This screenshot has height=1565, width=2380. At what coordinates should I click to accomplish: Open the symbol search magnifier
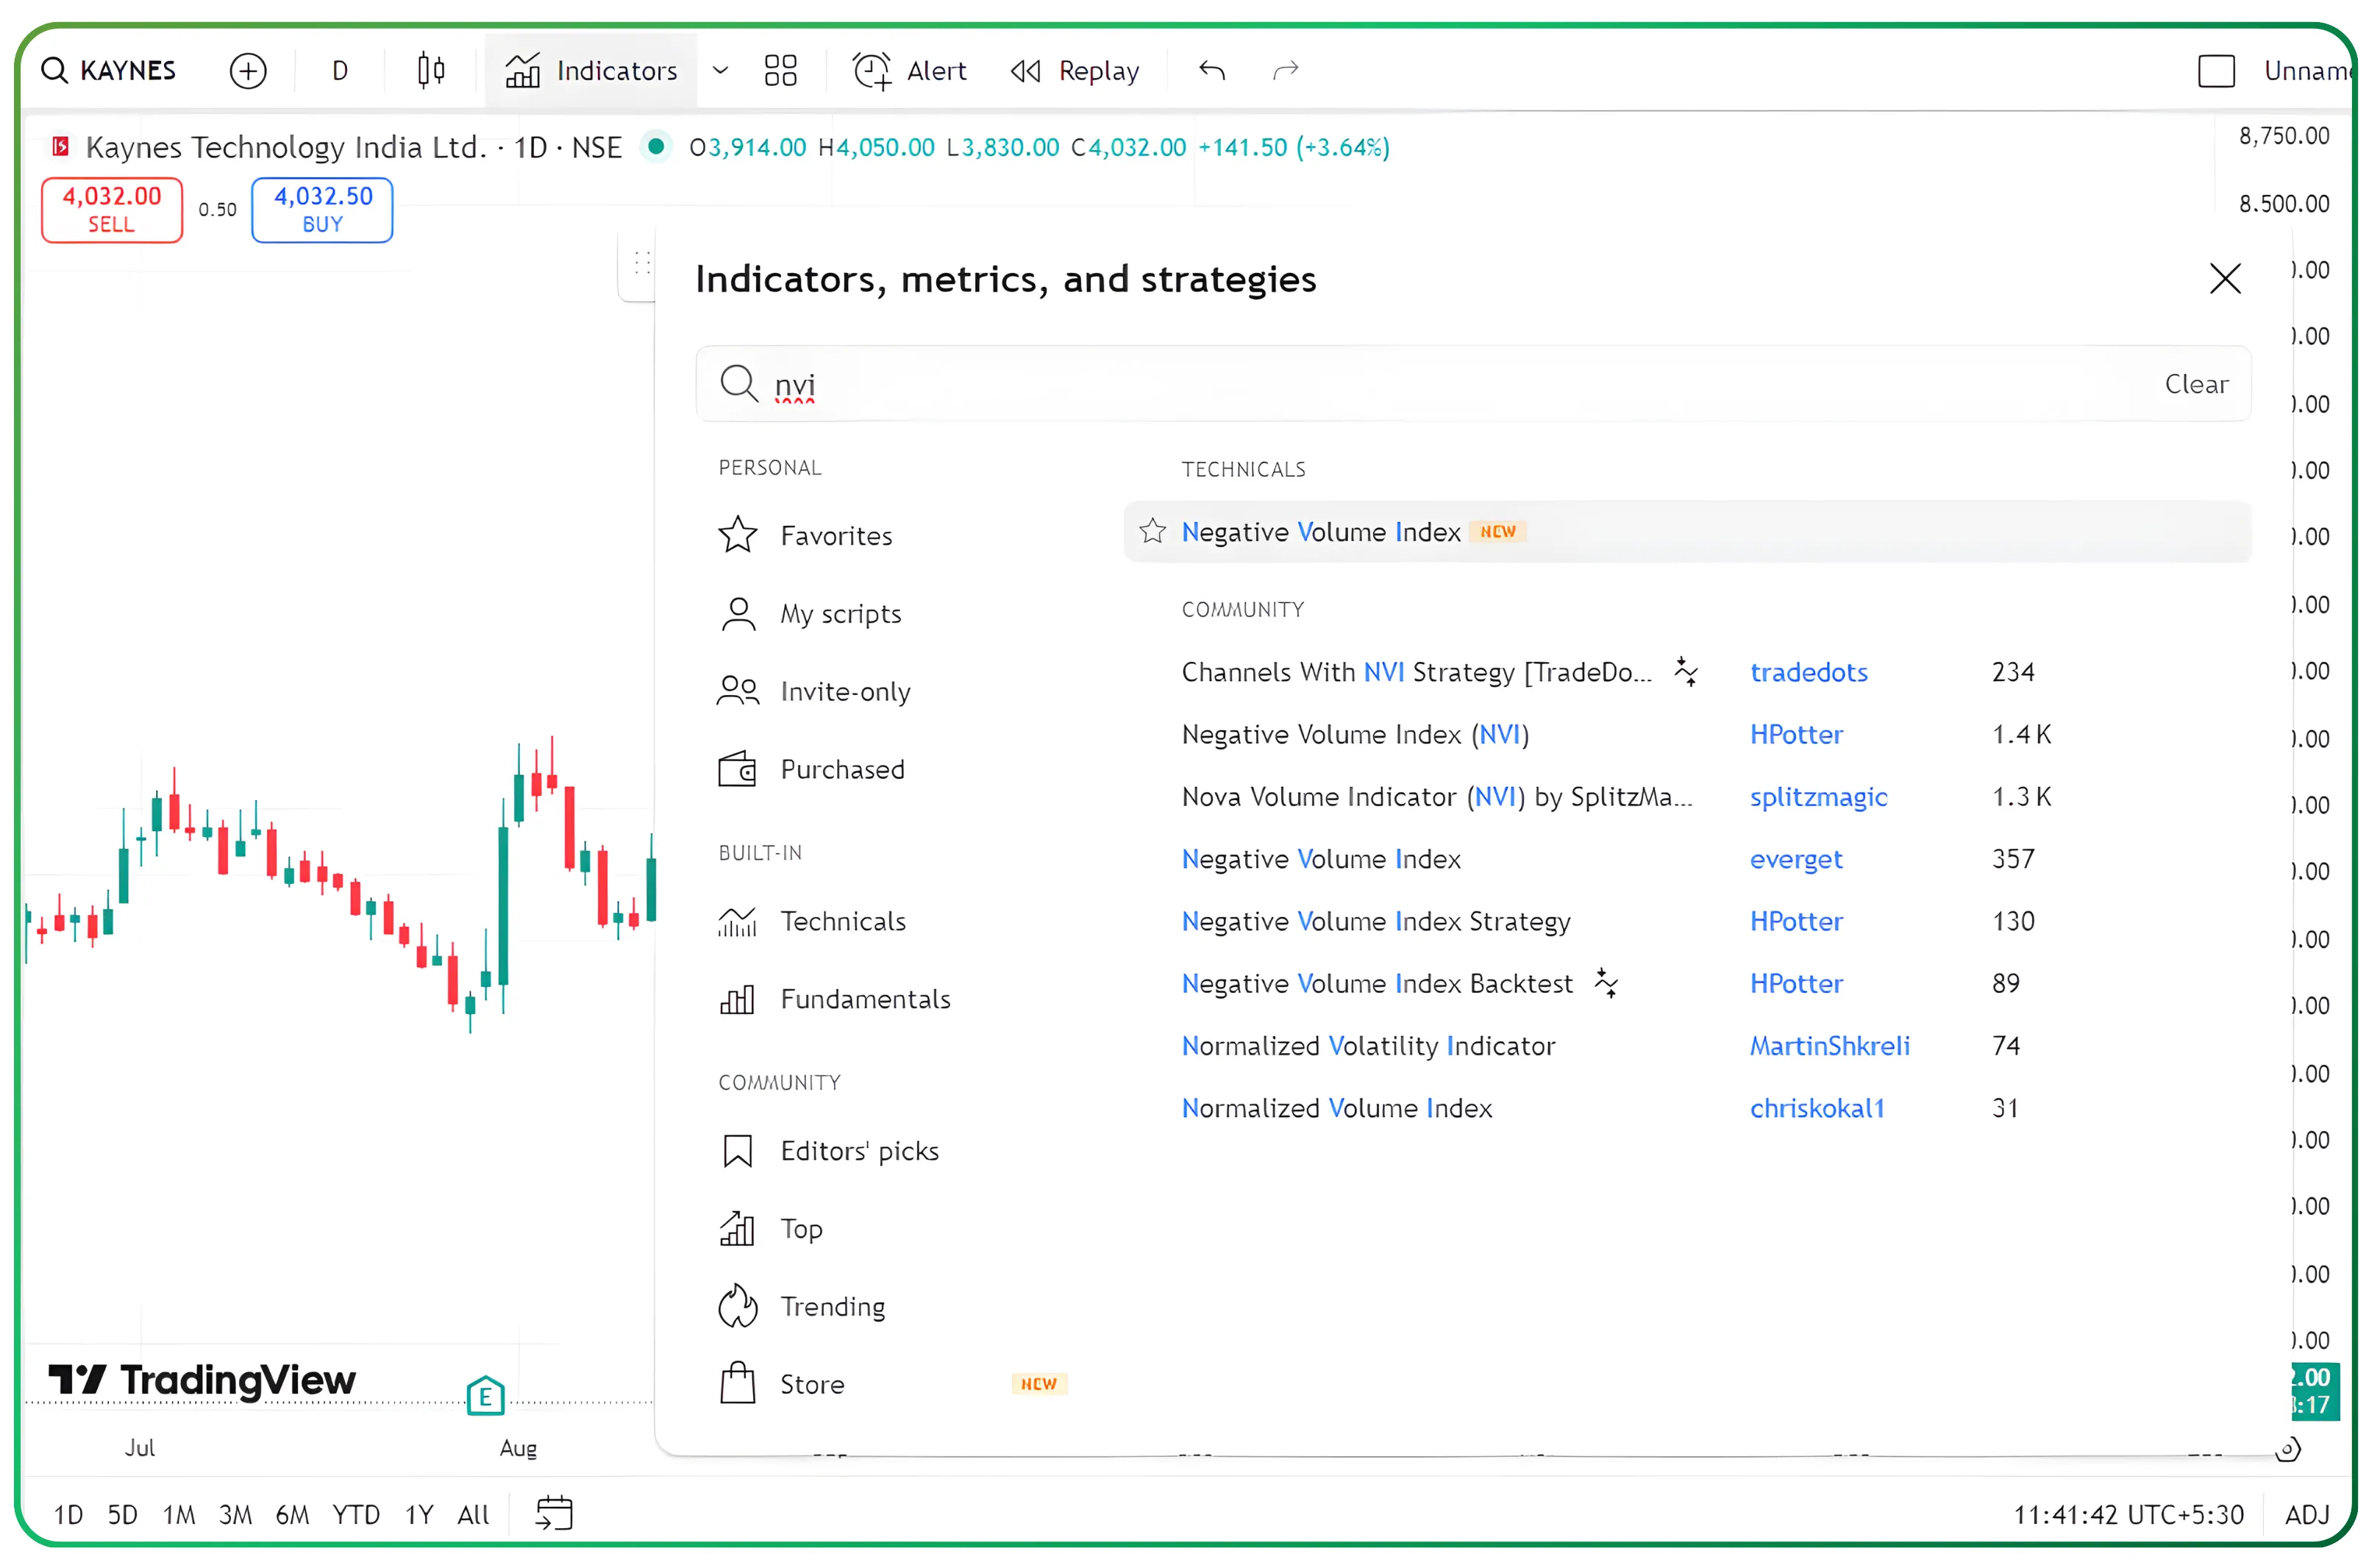point(54,70)
